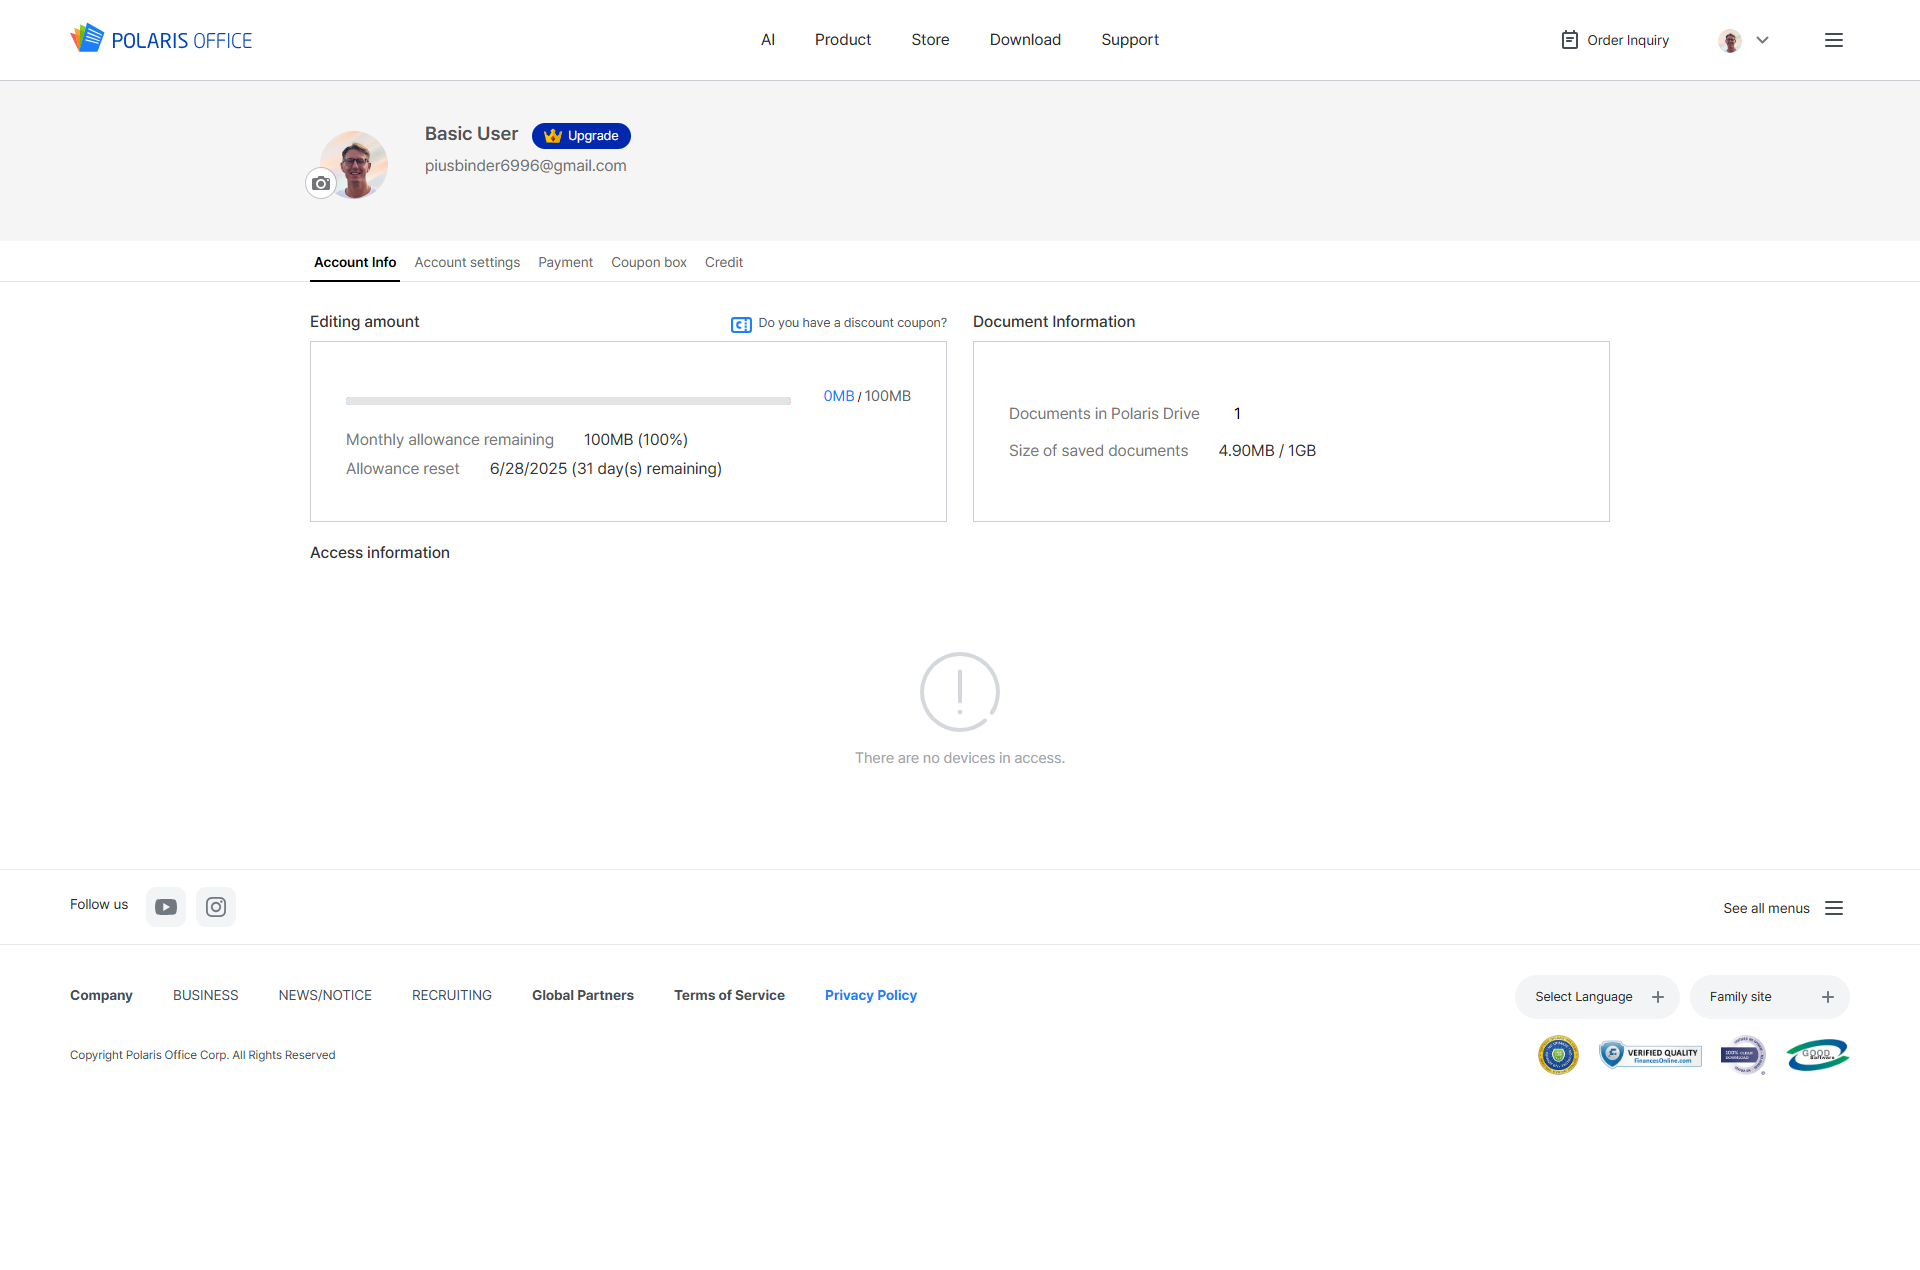This screenshot has height=1270, width=1920.
Task: Click the large profile picture
Action: [x=355, y=164]
